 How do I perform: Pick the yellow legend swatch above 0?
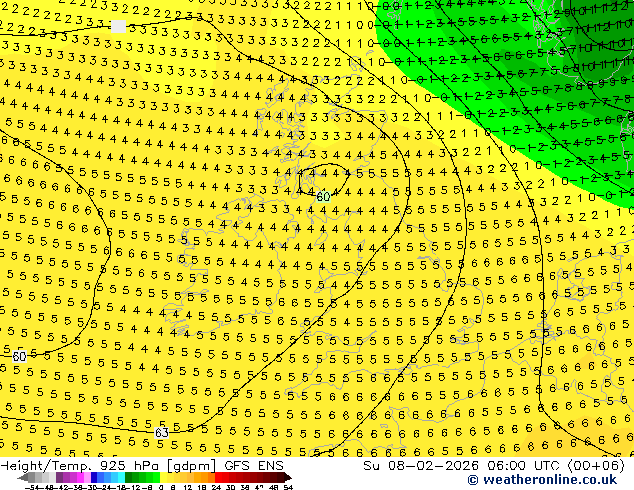coord(163,477)
